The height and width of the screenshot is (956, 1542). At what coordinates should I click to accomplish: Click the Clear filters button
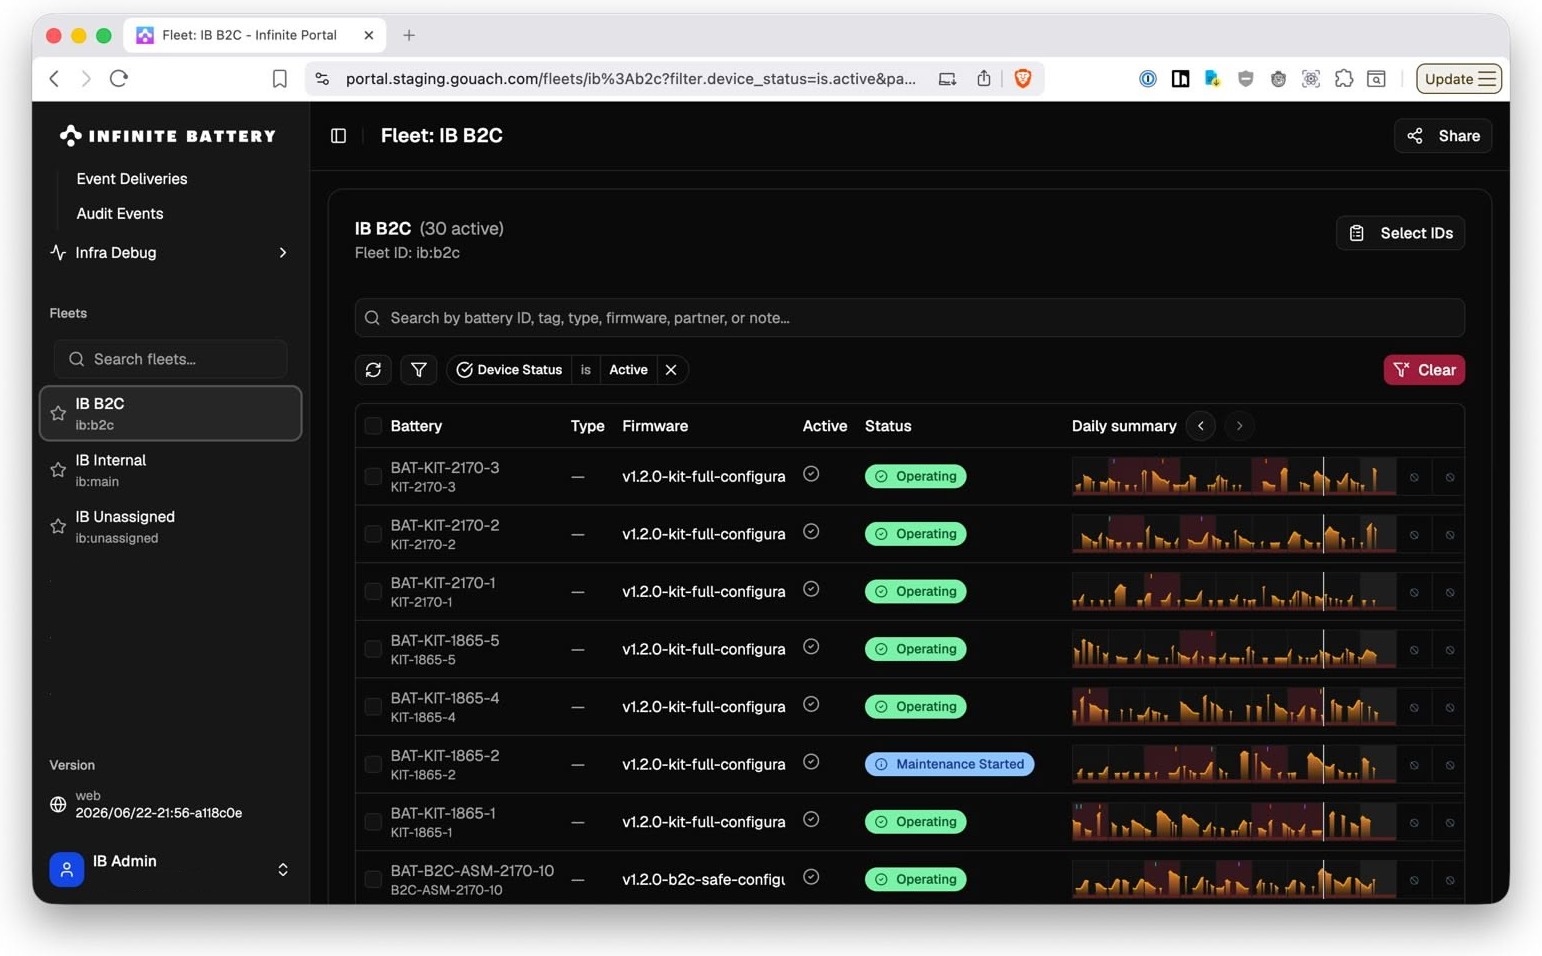click(x=1424, y=370)
